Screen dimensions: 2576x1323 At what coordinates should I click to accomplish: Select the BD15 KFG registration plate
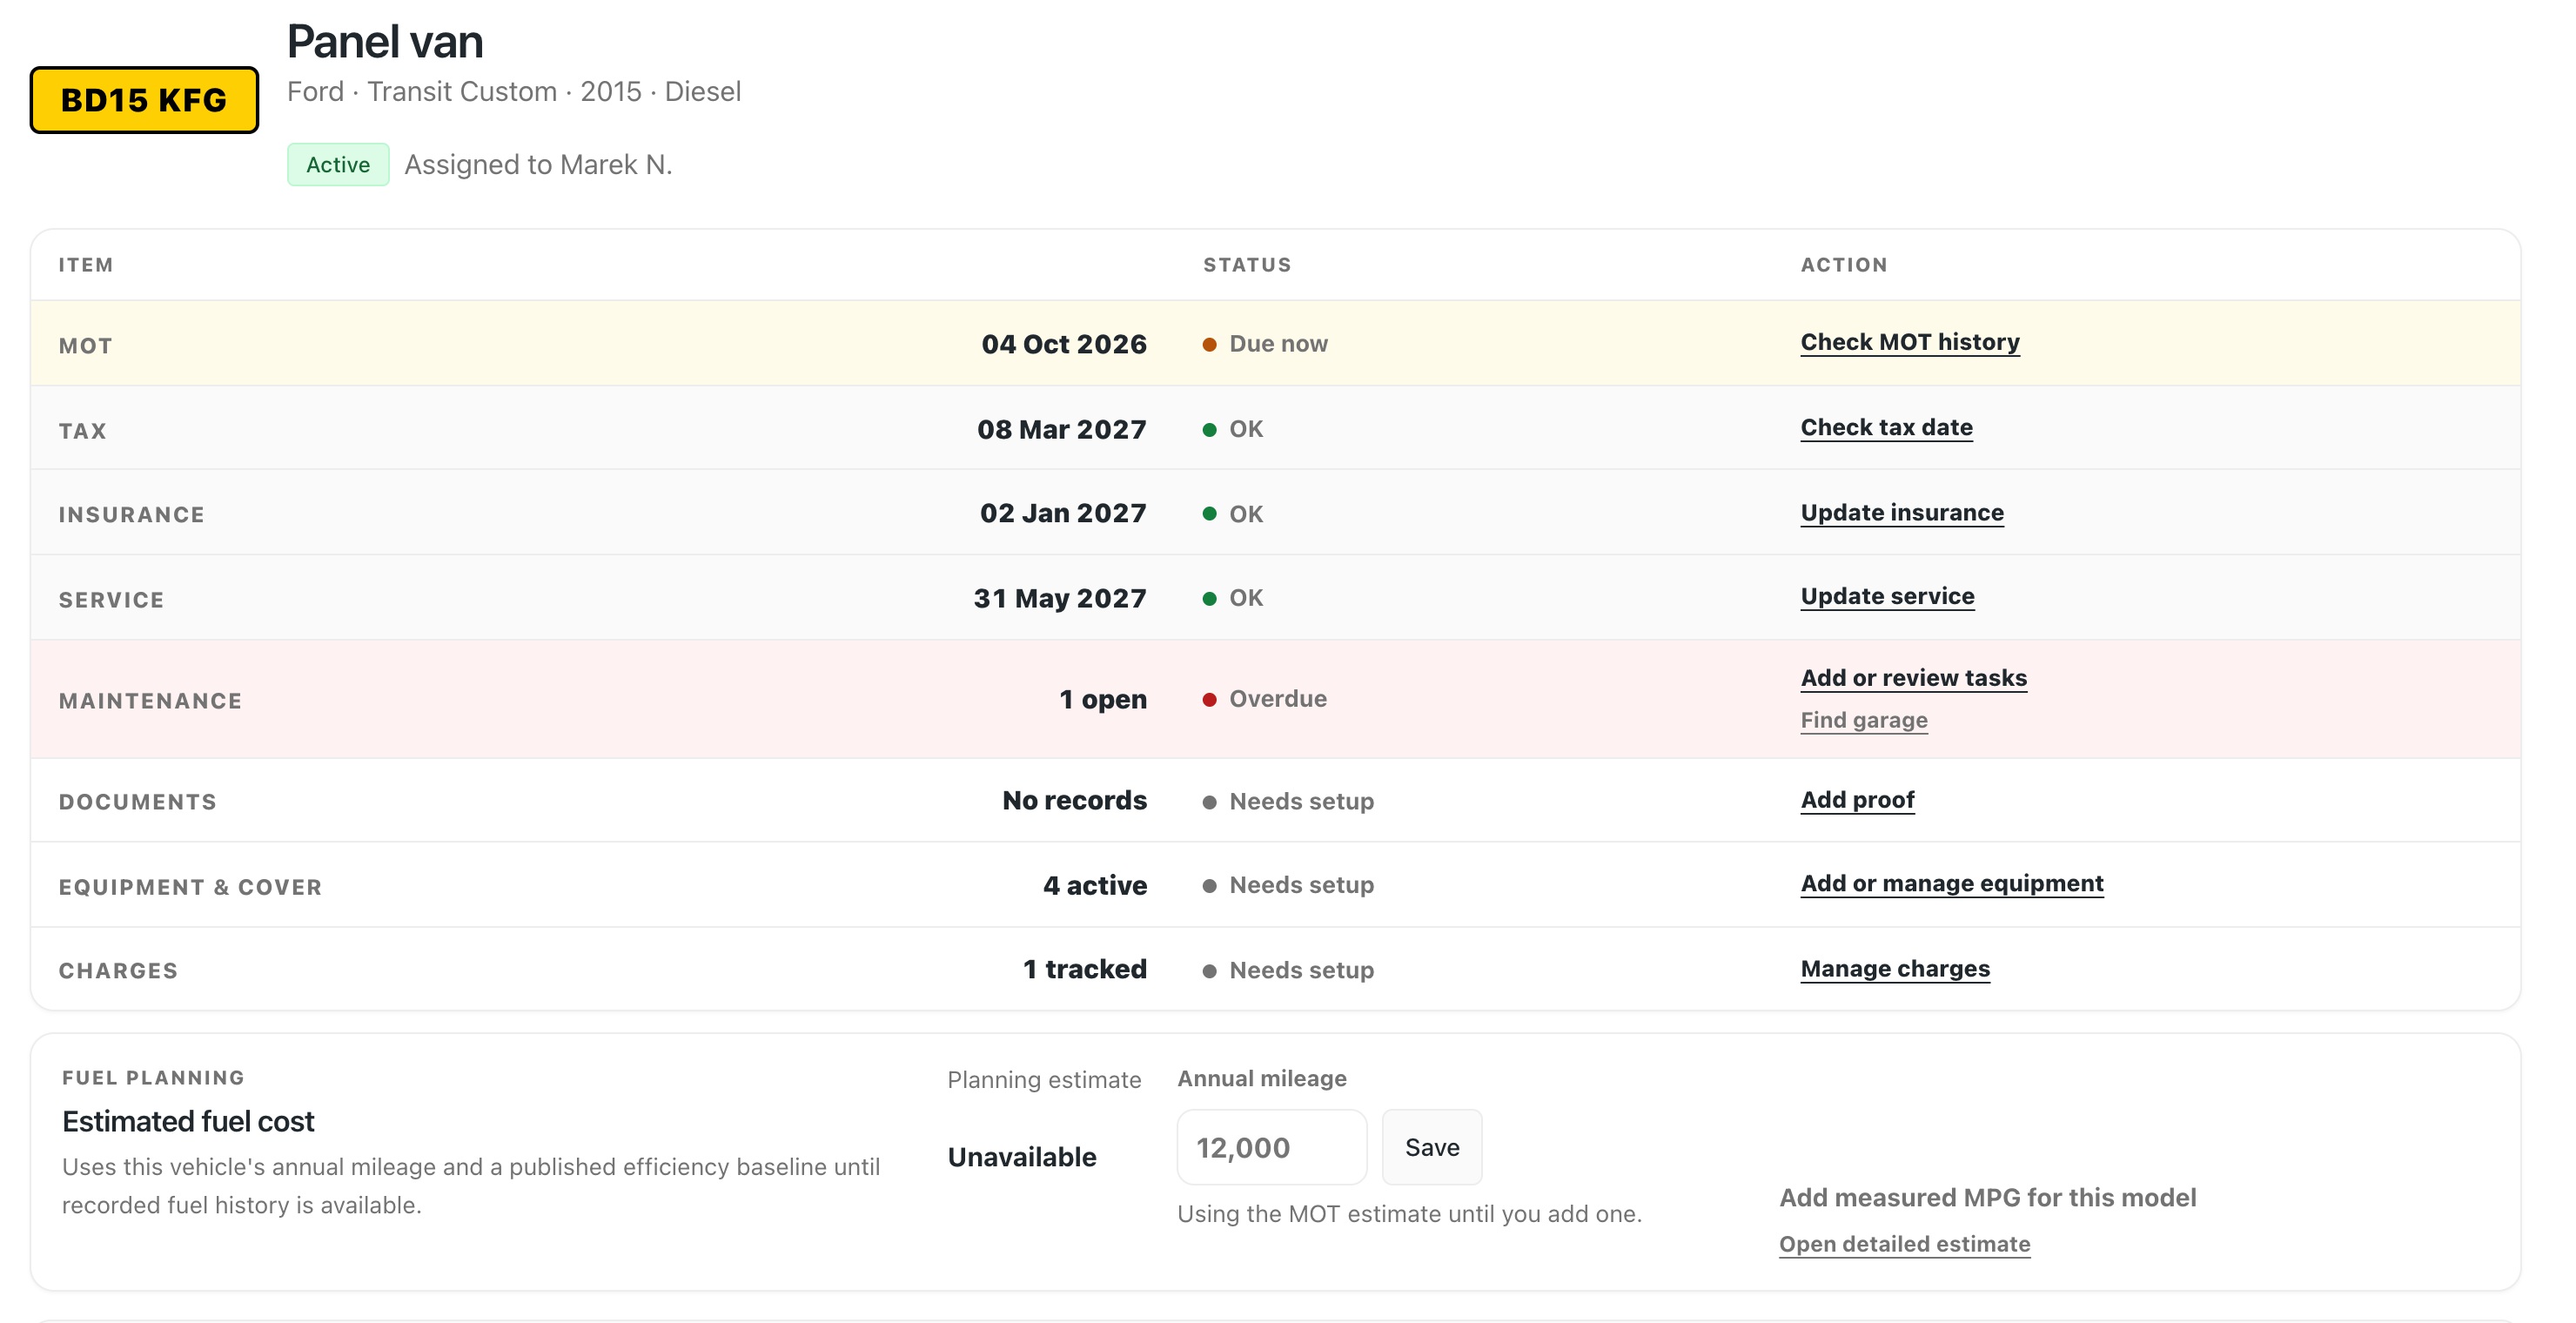tap(144, 100)
